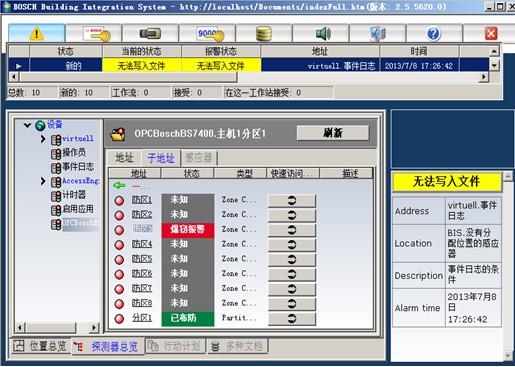Open the 分区1 link
This screenshot has height=367, width=515.
coord(142,318)
